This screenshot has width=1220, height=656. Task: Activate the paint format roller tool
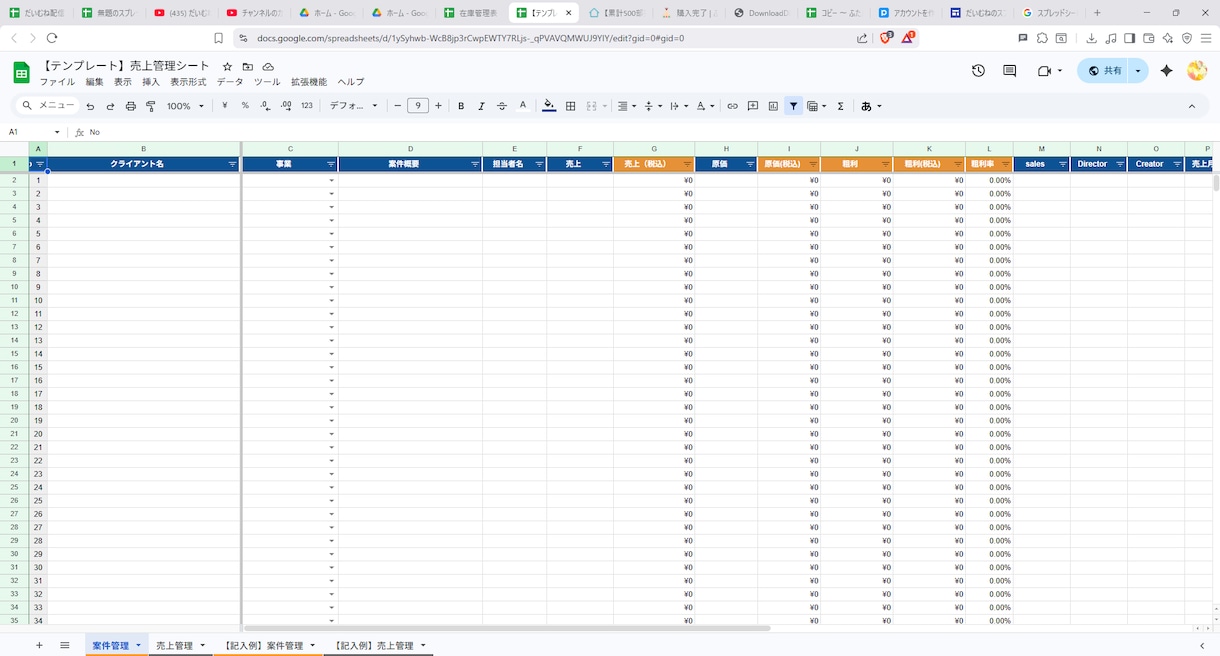point(151,106)
